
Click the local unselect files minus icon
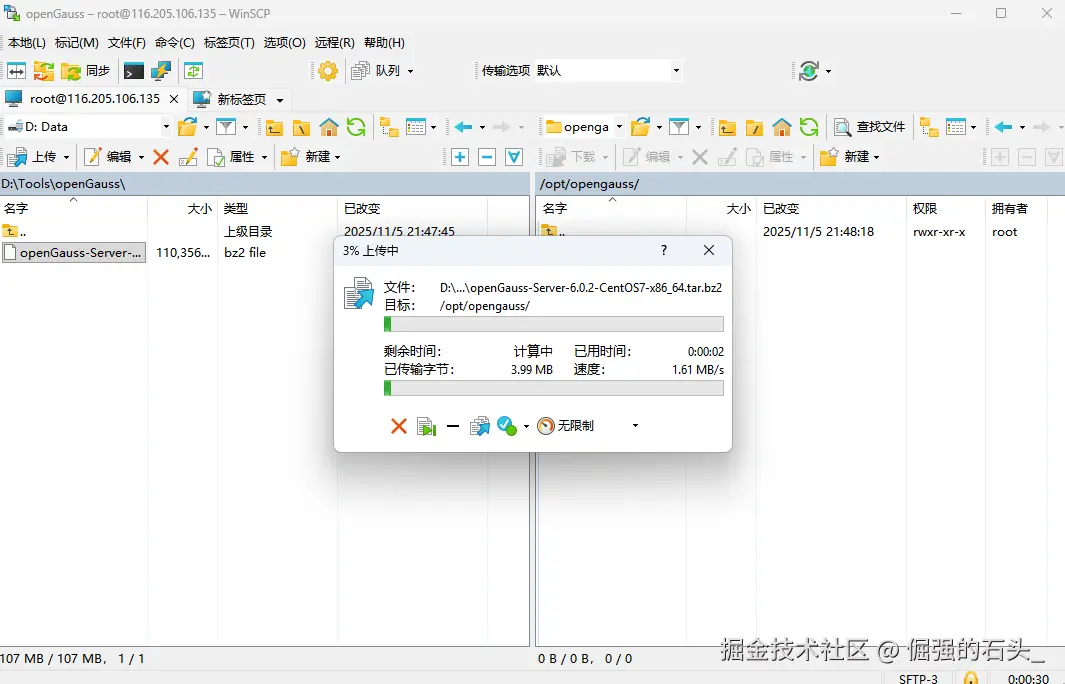pos(487,157)
